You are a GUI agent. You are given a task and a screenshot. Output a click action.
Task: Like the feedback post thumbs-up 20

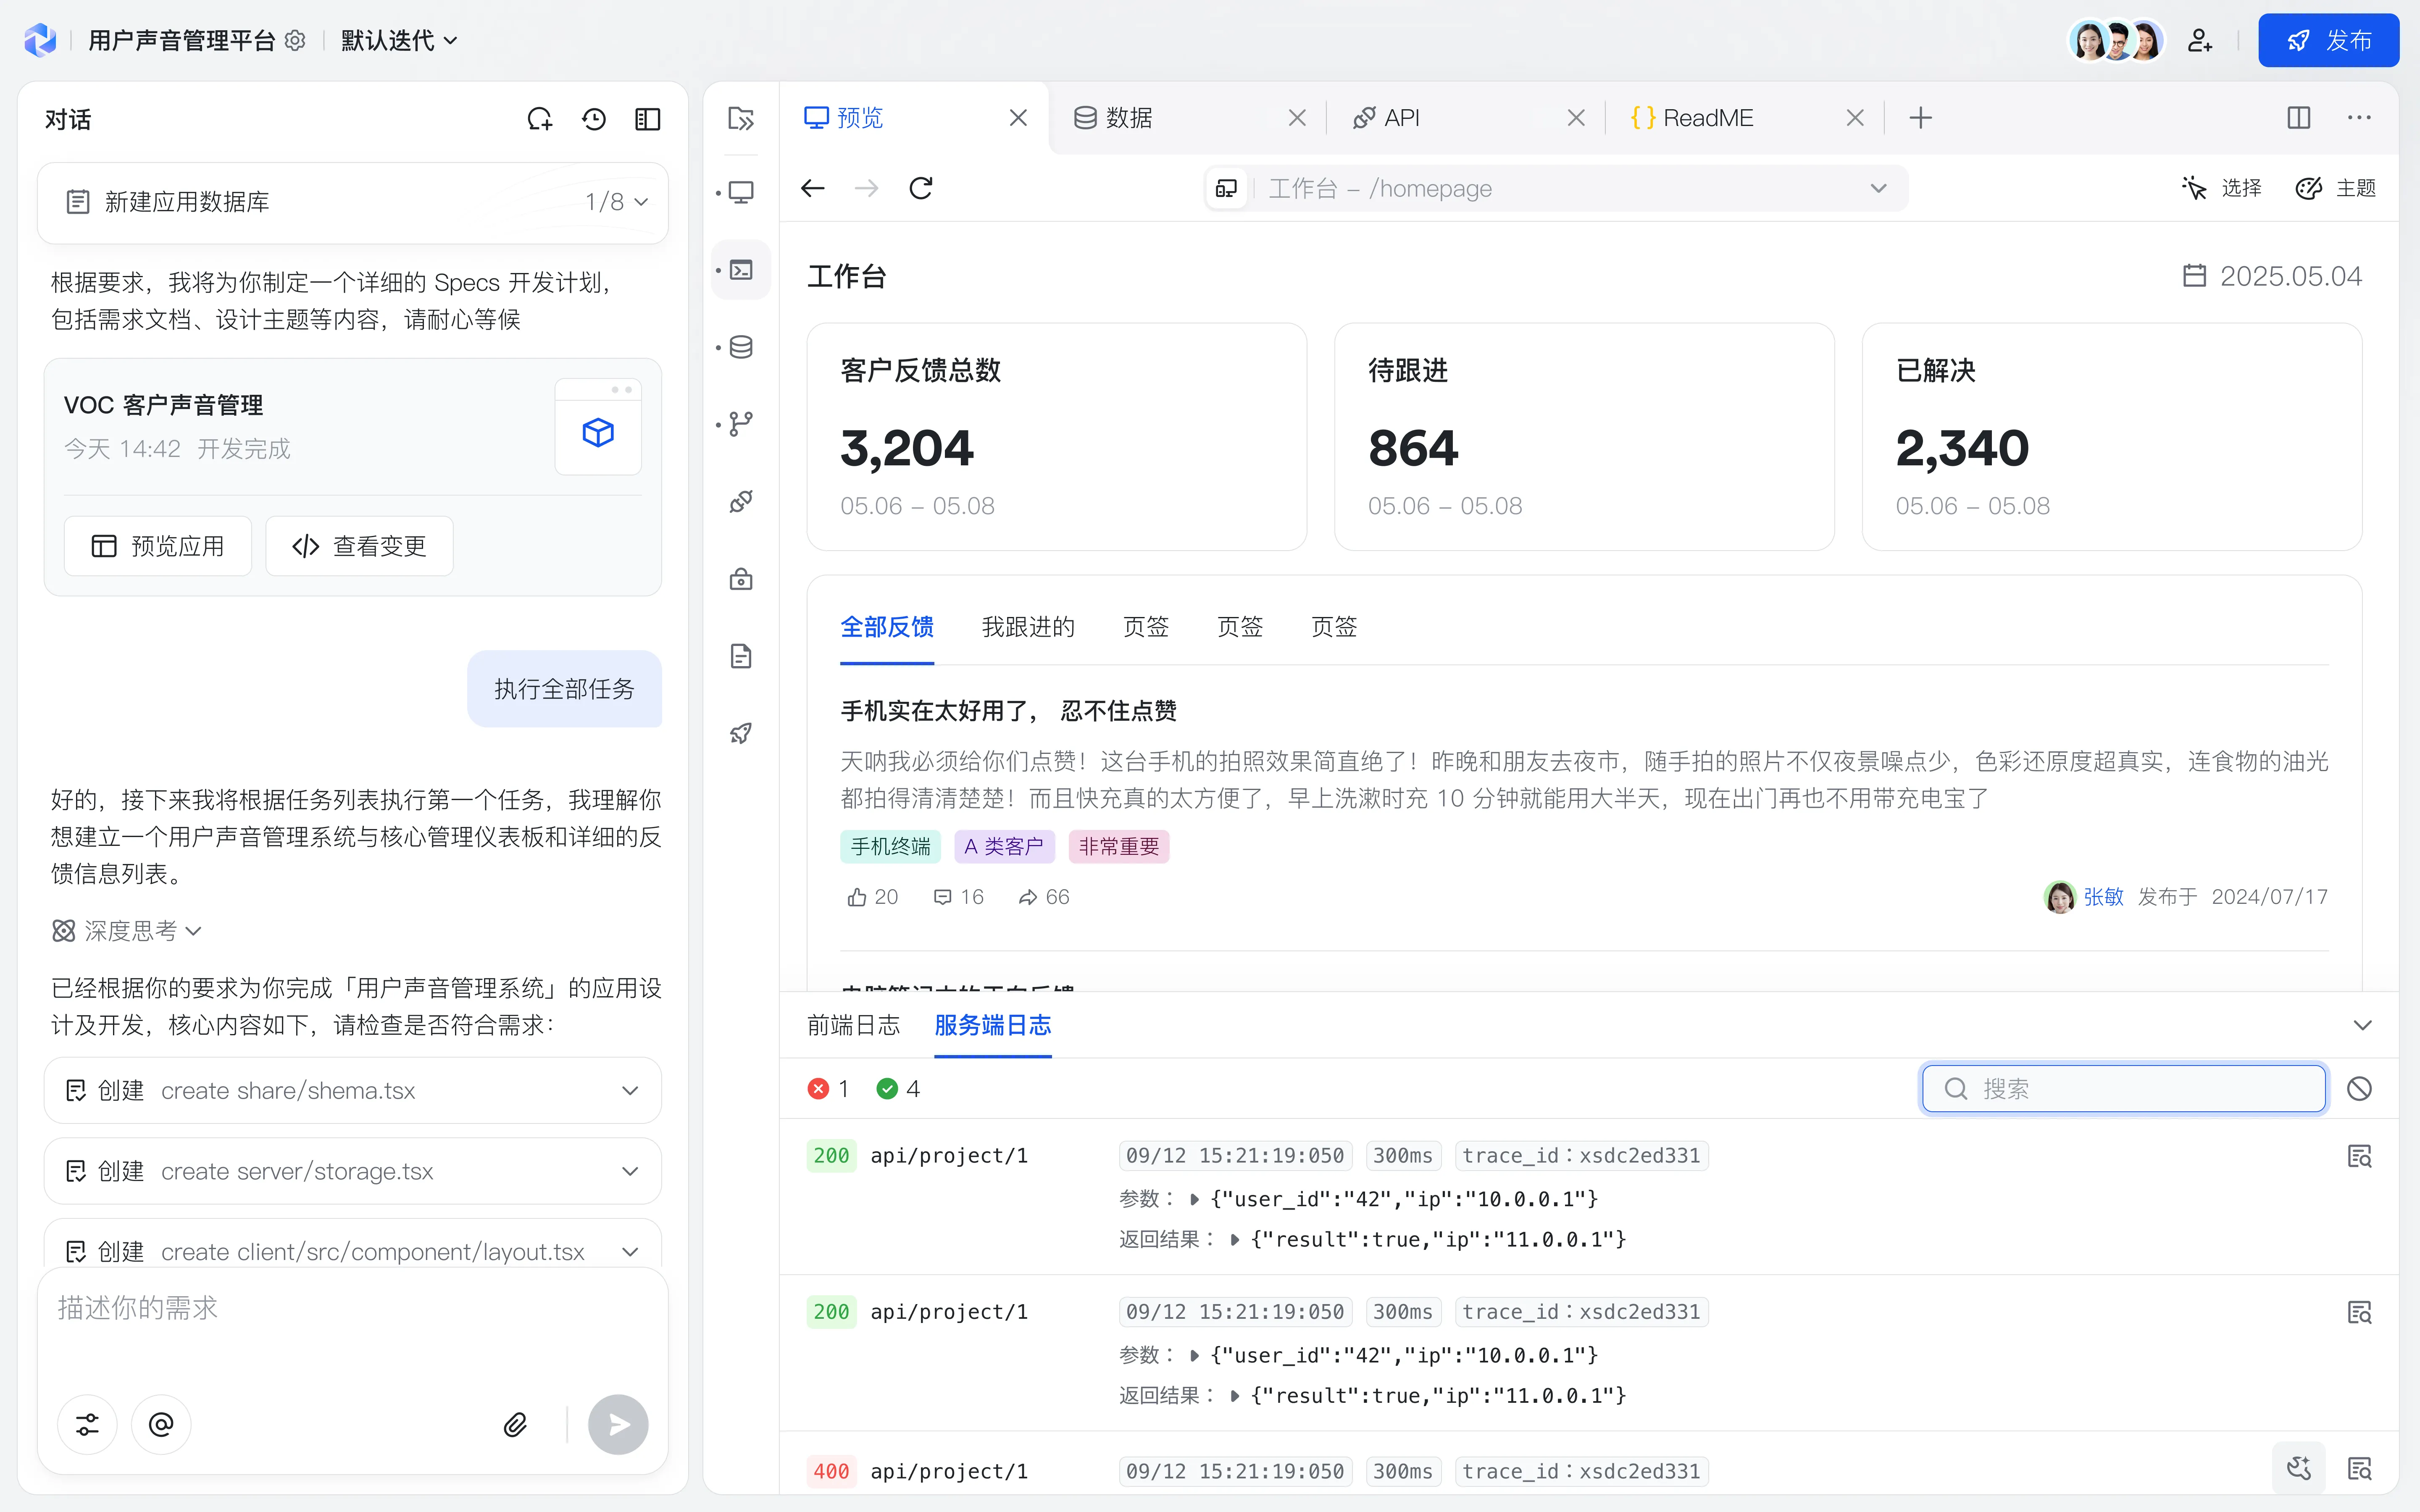pyautogui.click(x=872, y=897)
